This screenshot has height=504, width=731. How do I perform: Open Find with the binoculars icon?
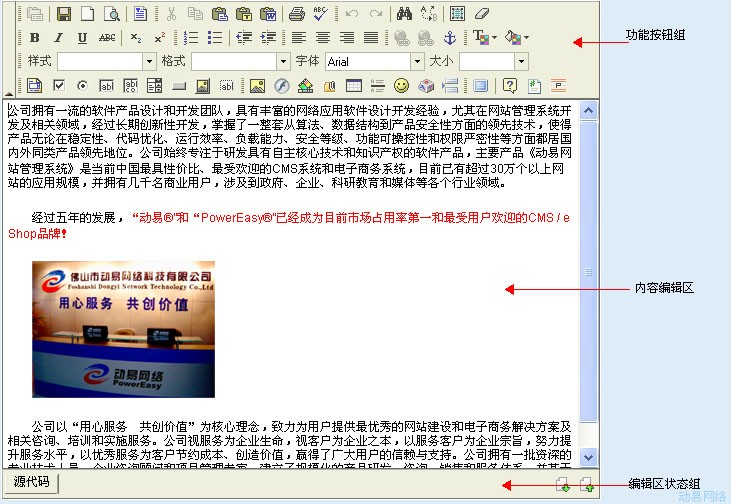(404, 14)
